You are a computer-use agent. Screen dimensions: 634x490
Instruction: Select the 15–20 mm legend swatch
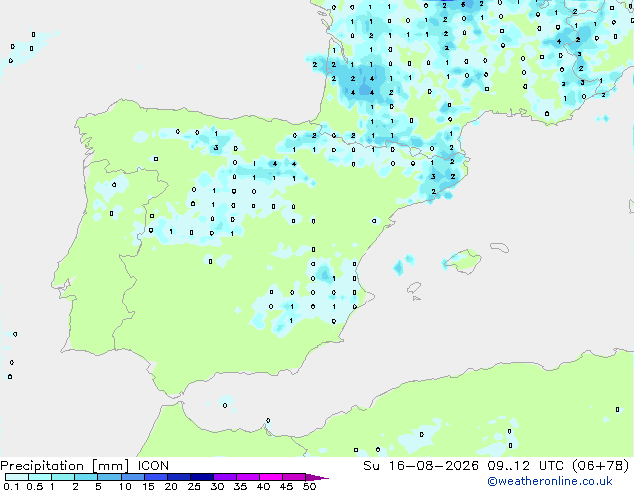(155, 477)
